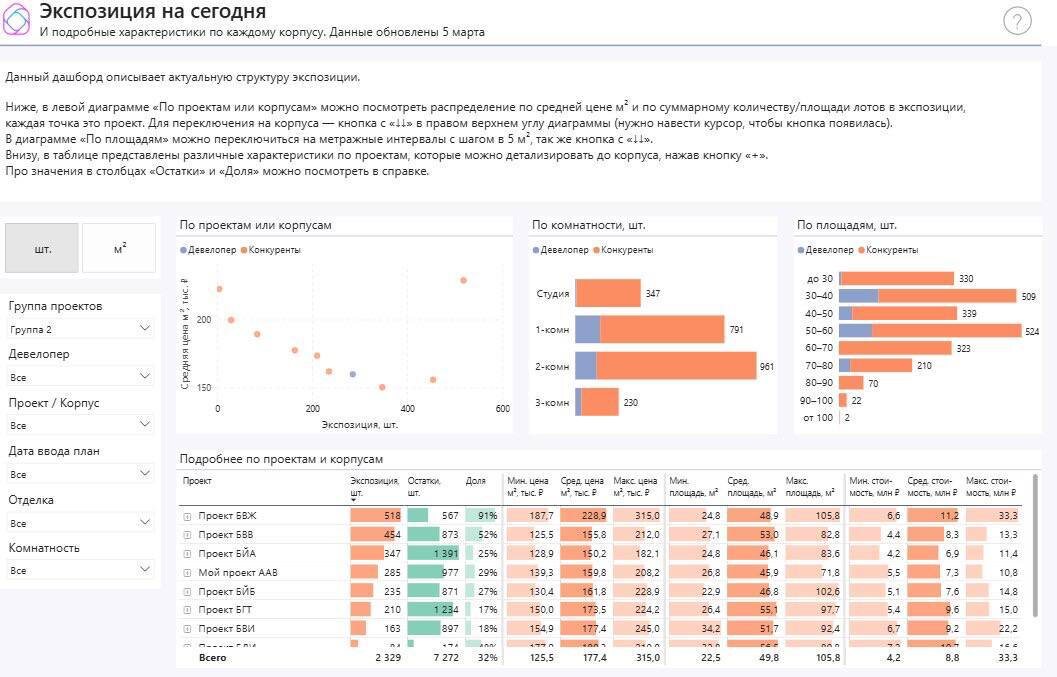The height and width of the screenshot is (677, 1057).
Task: Select the 80–90 area bar
Action: coord(851,382)
